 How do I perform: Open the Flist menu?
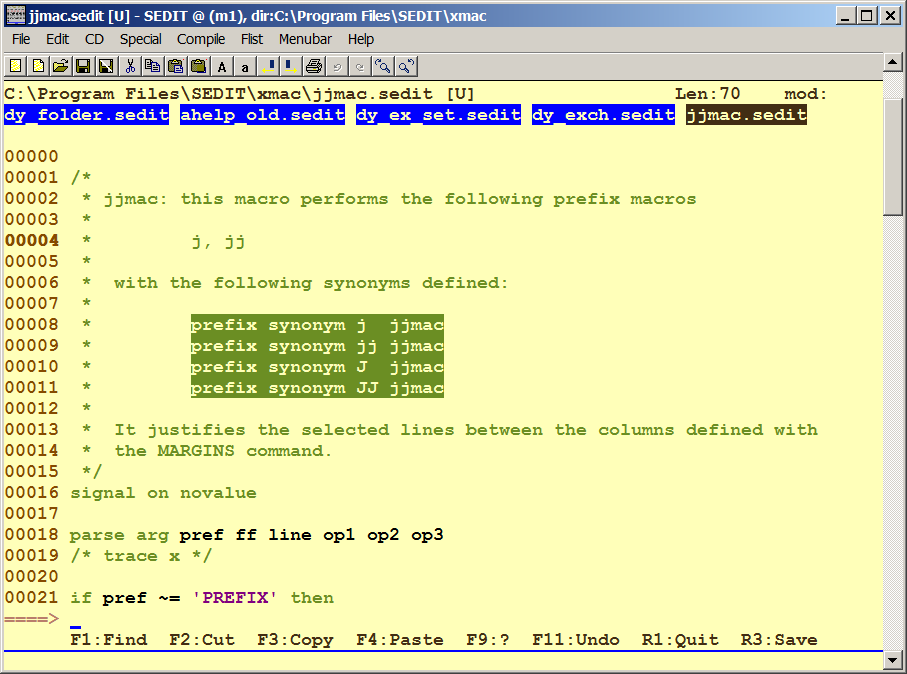tap(252, 39)
